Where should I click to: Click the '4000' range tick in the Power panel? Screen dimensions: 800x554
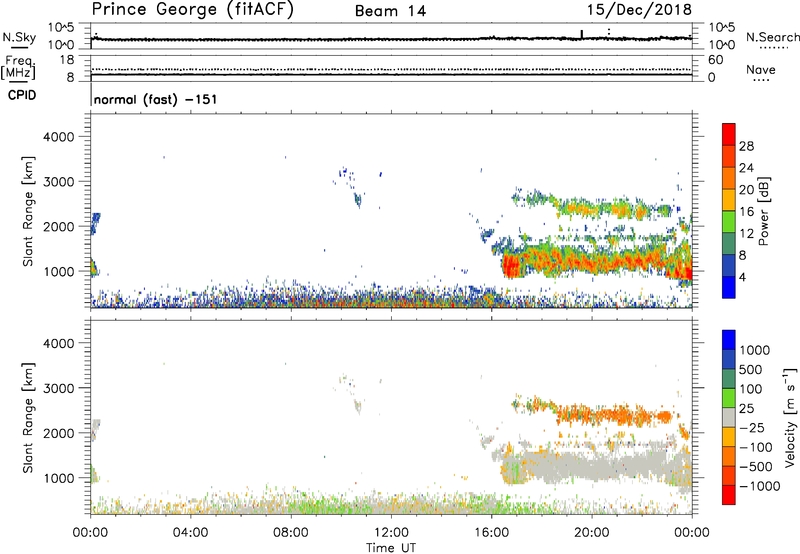[58, 137]
